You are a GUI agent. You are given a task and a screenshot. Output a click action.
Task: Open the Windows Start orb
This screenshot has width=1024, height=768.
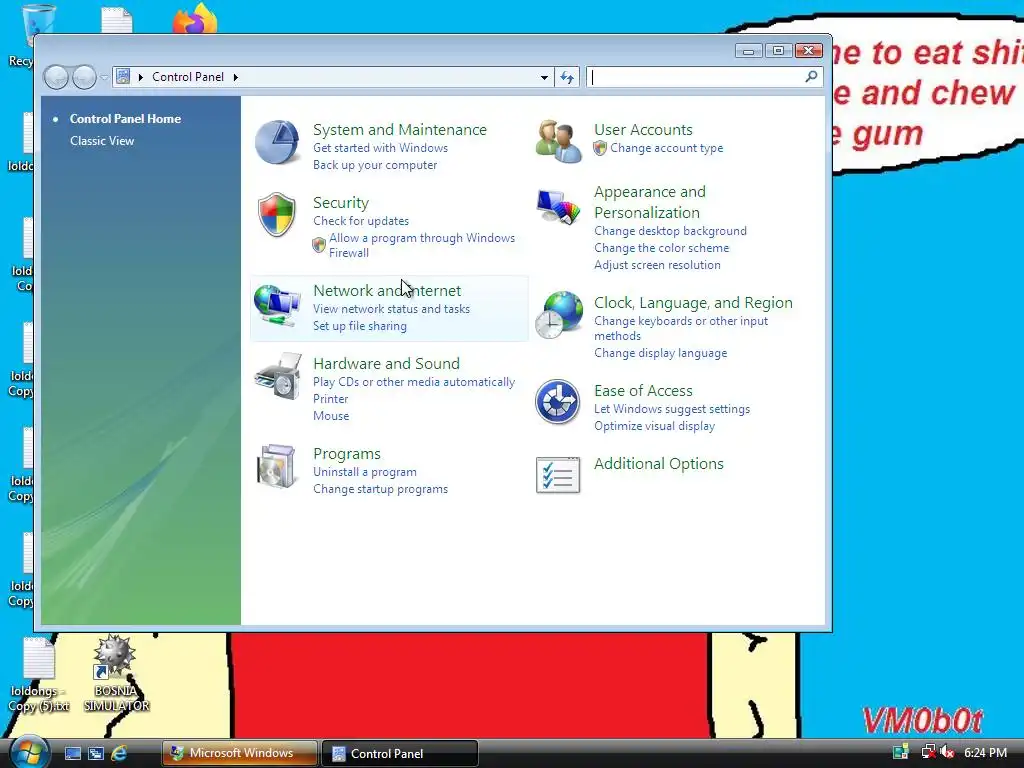pyautogui.click(x=30, y=752)
